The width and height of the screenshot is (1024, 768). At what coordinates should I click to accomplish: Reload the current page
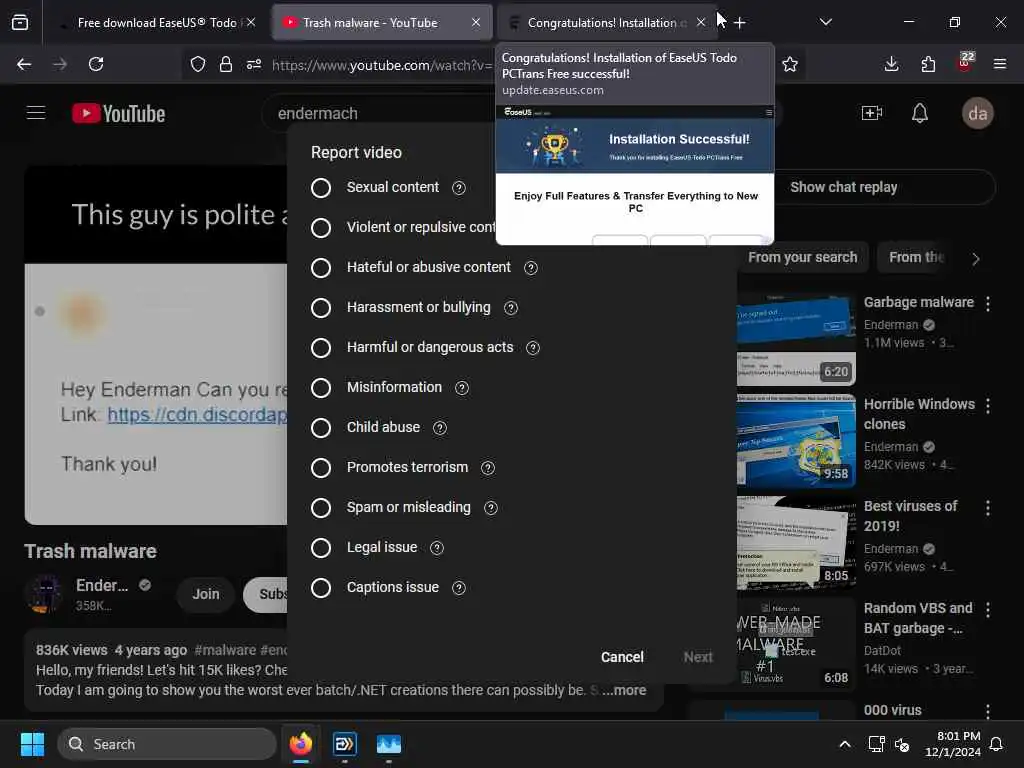click(x=96, y=64)
